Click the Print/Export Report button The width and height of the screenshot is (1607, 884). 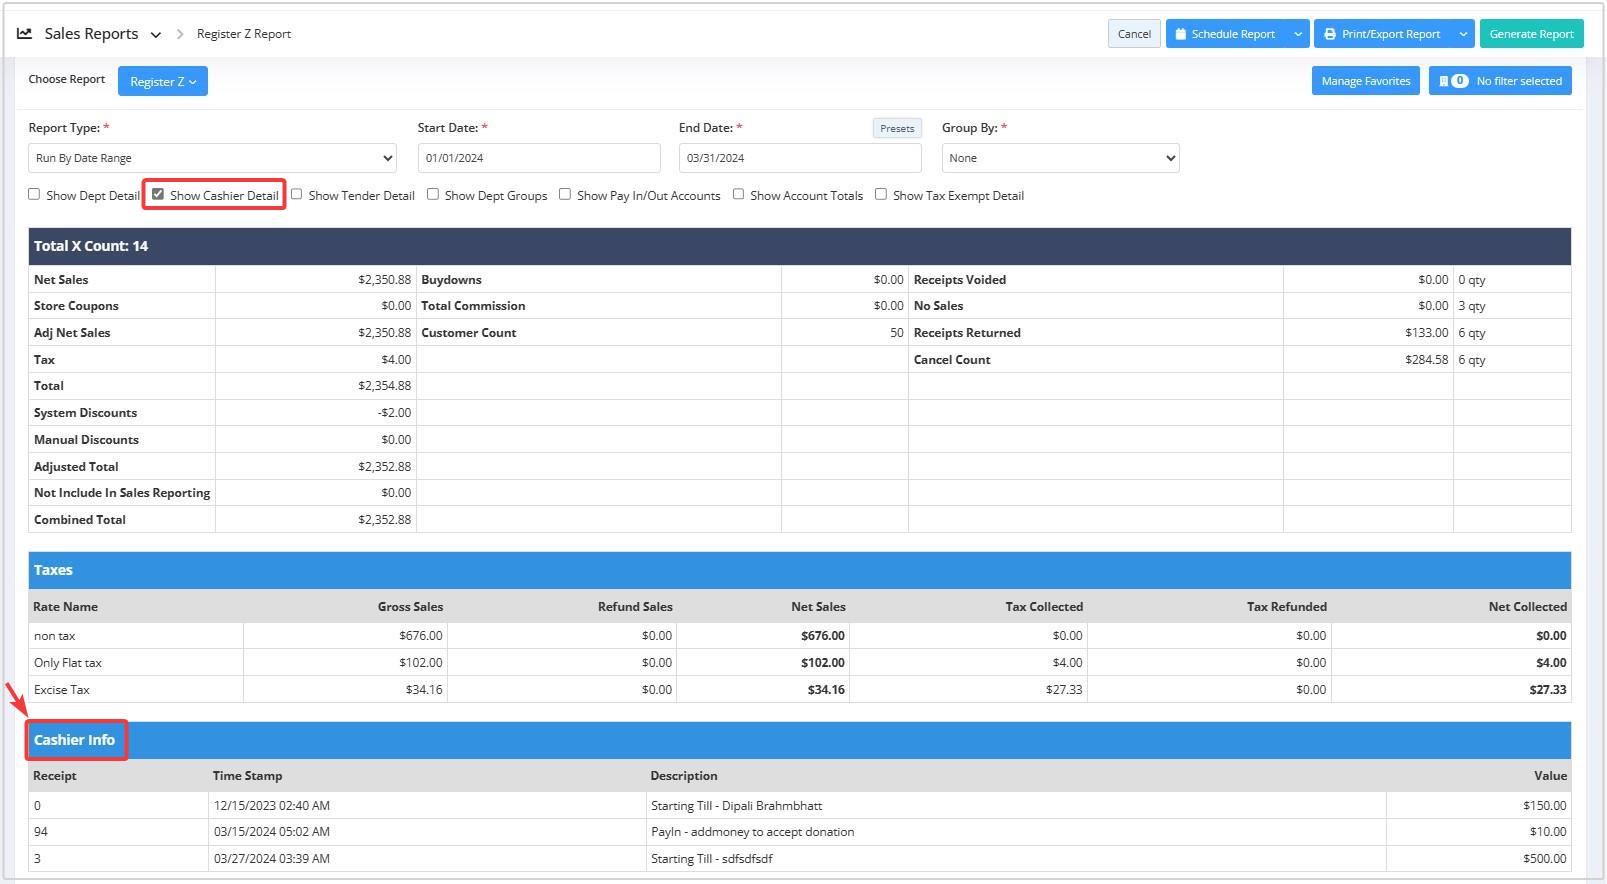1383,34
